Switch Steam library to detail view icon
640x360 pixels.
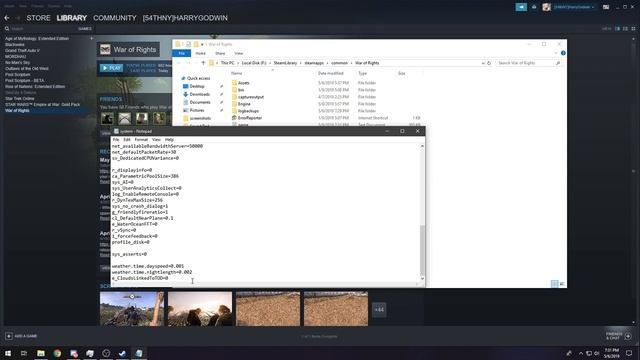(617, 29)
